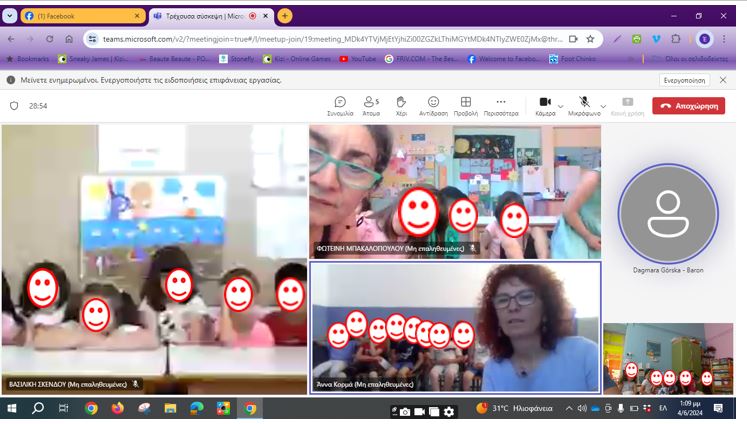
Task: Open the Αντίδραση reactions menu
Action: coord(433,105)
